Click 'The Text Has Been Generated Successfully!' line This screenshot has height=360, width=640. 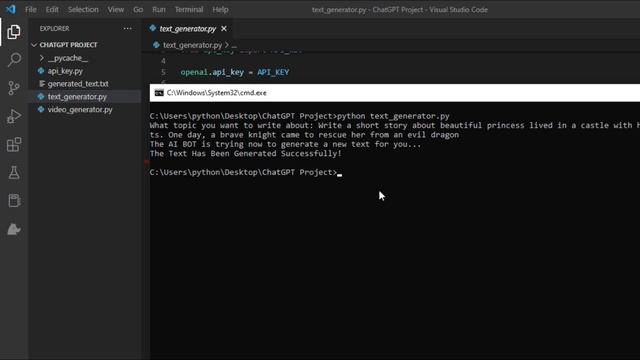[246, 154]
